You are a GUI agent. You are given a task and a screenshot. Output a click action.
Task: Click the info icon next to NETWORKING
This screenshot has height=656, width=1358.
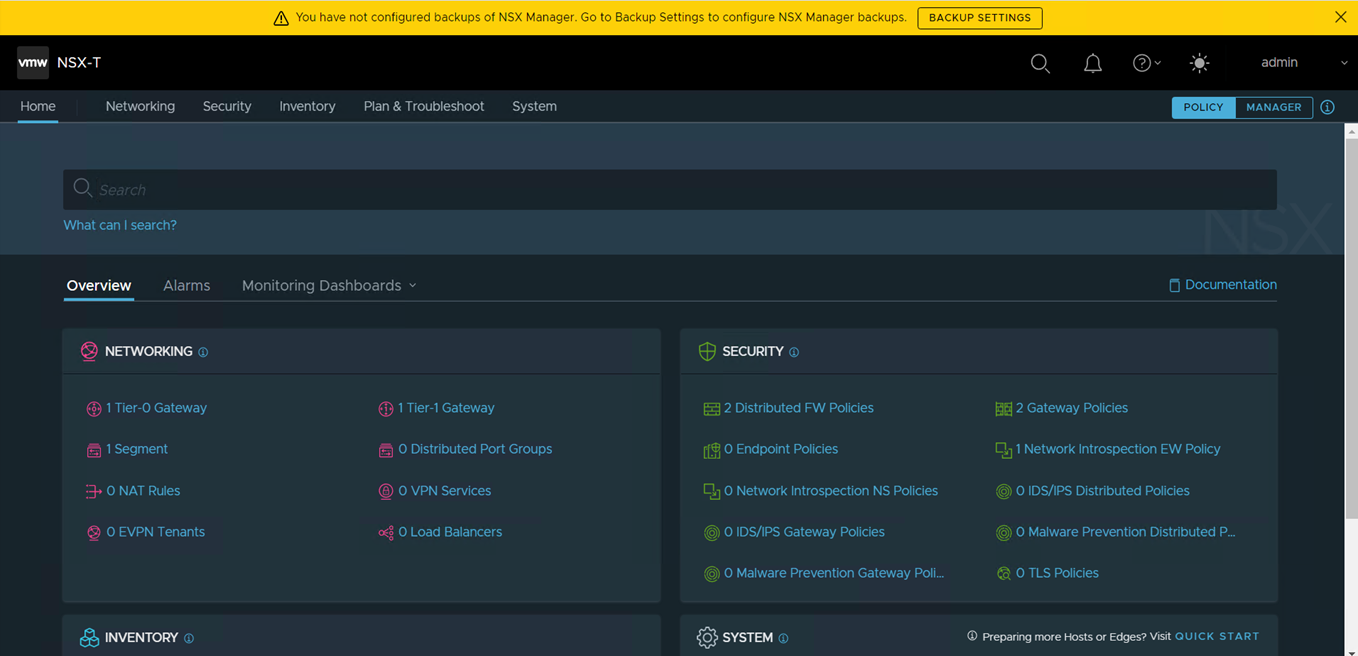point(203,352)
